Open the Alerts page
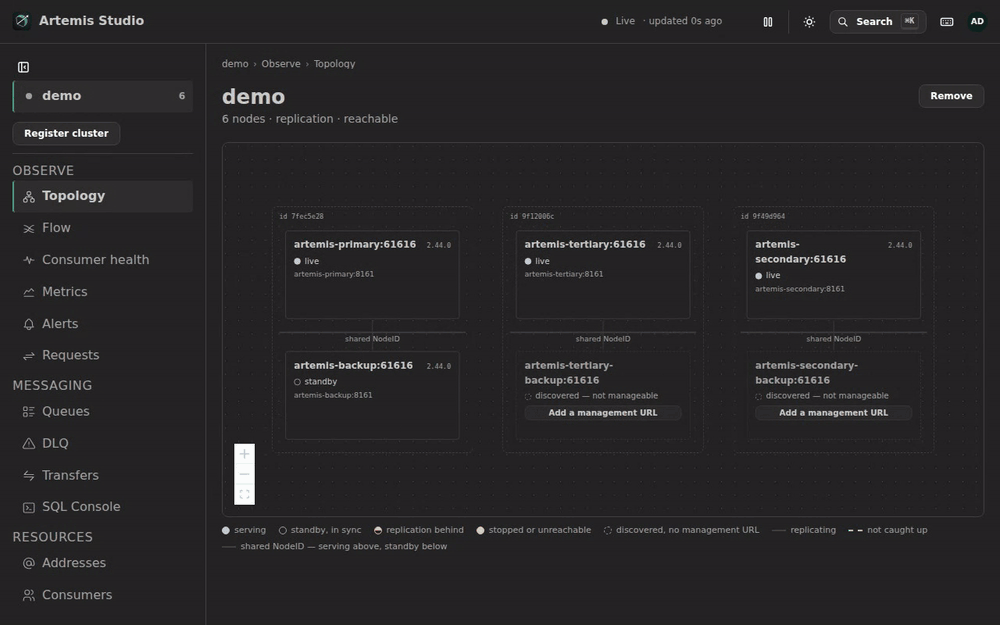 point(103,323)
